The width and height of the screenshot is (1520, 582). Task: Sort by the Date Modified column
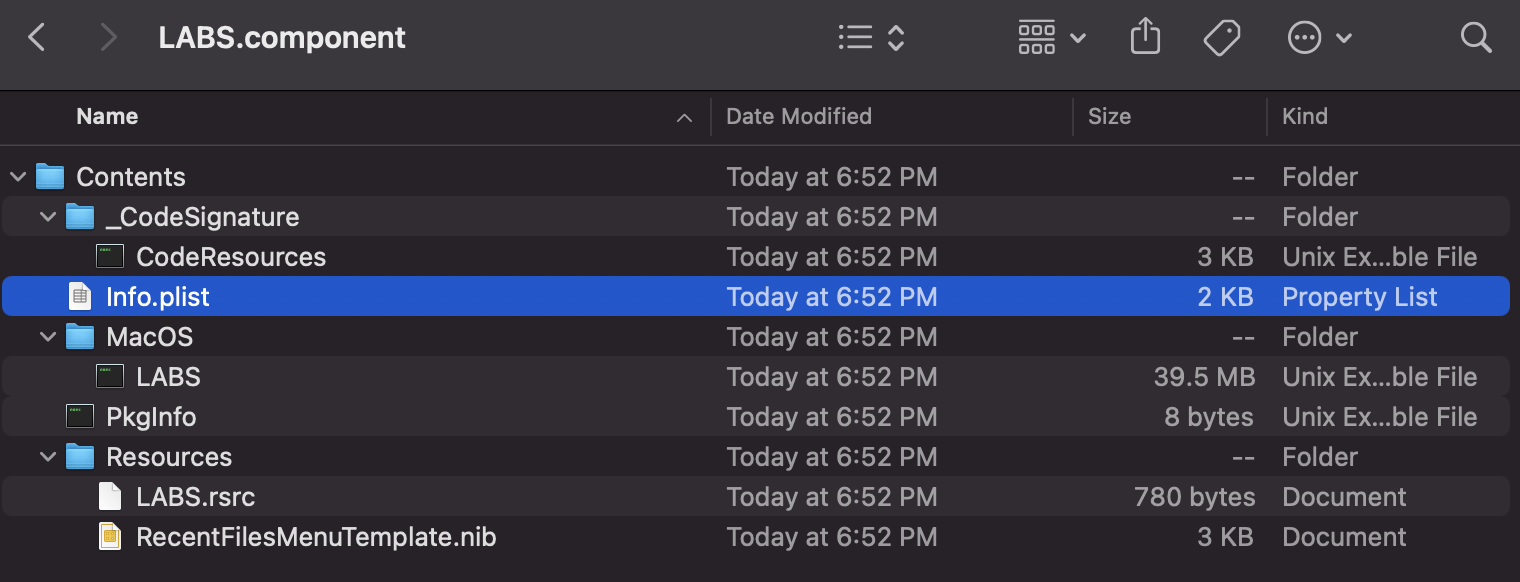[x=798, y=116]
